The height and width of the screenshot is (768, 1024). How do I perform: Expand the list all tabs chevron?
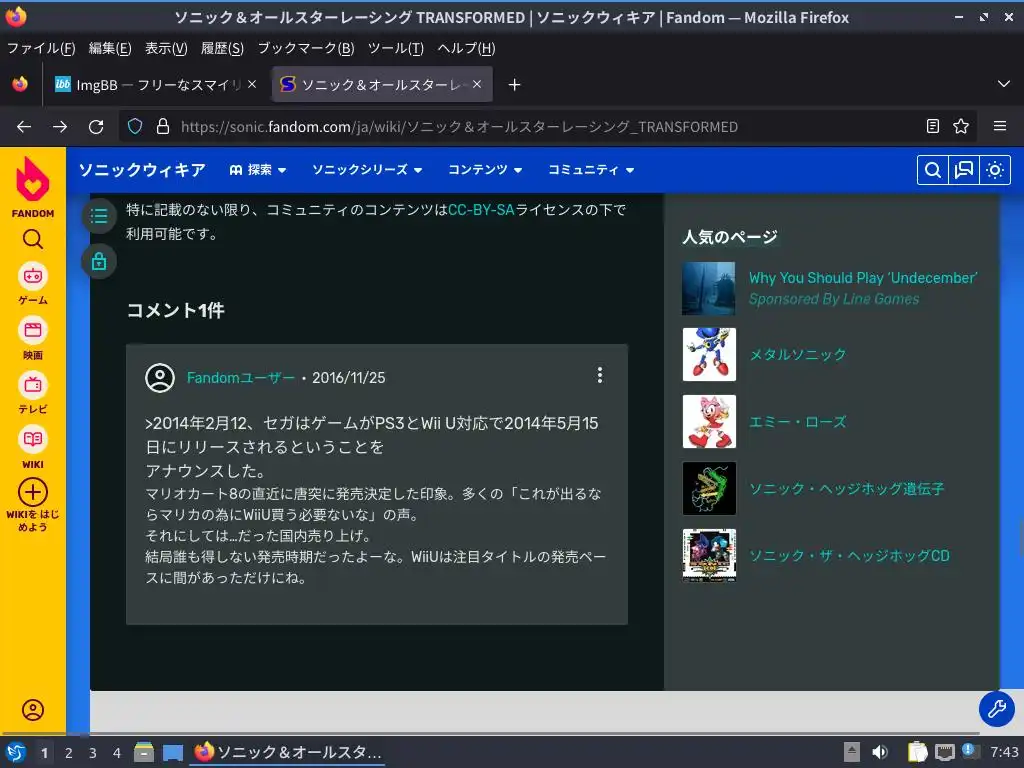coord(1004,84)
